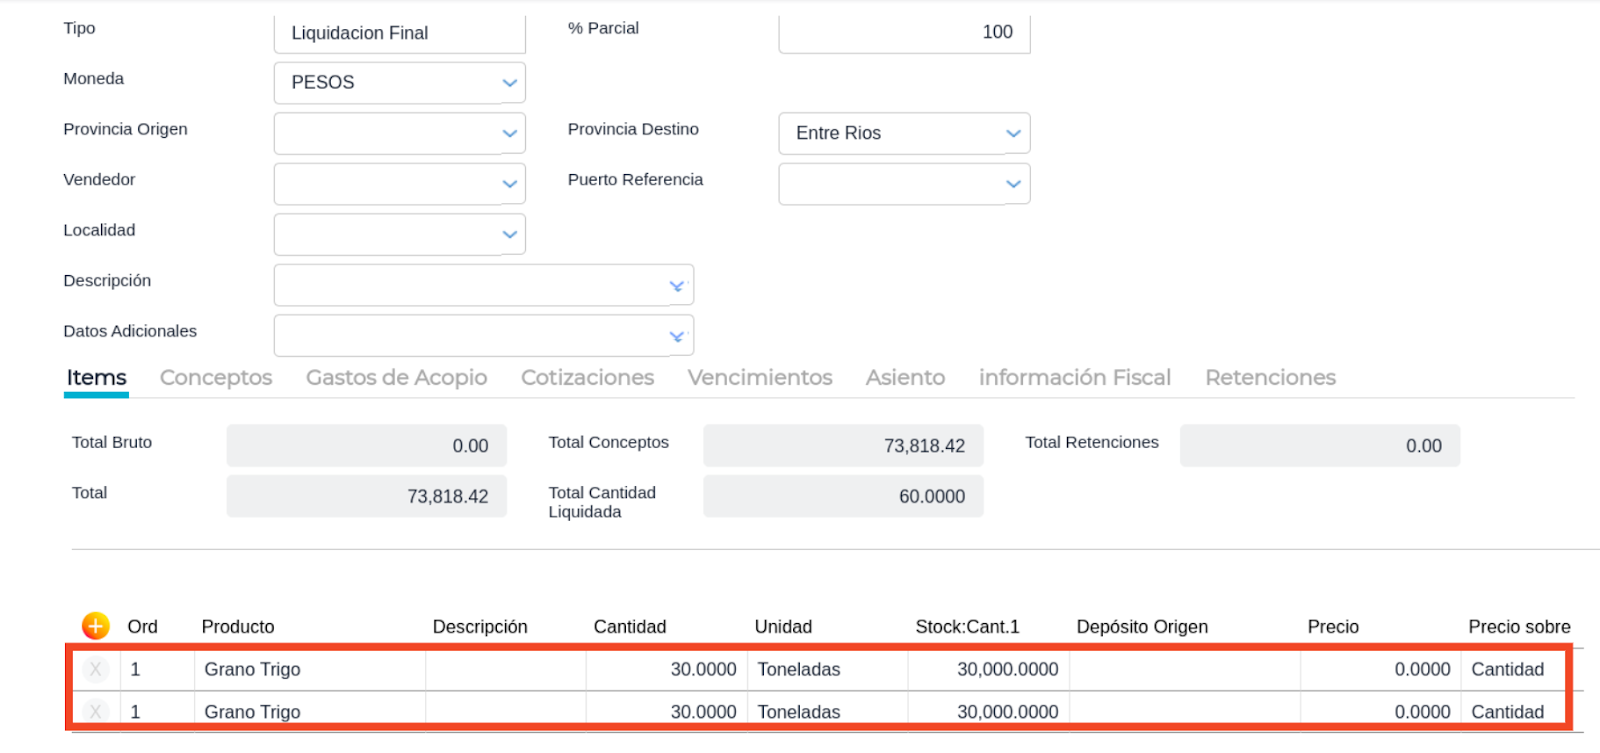
Task: Open the Provincia Origen dropdown
Action: tap(400, 133)
